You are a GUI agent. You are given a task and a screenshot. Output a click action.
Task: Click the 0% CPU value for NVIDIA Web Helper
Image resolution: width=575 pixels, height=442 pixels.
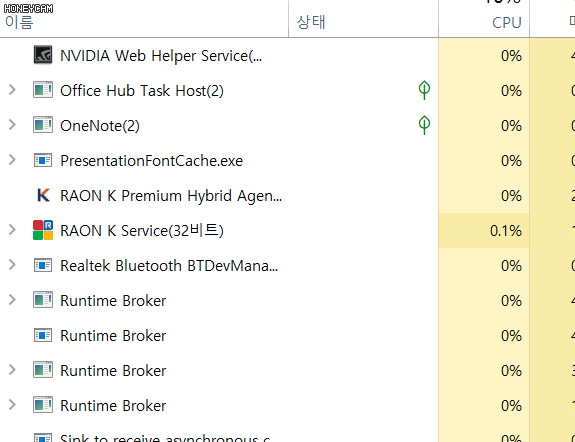[511, 56]
